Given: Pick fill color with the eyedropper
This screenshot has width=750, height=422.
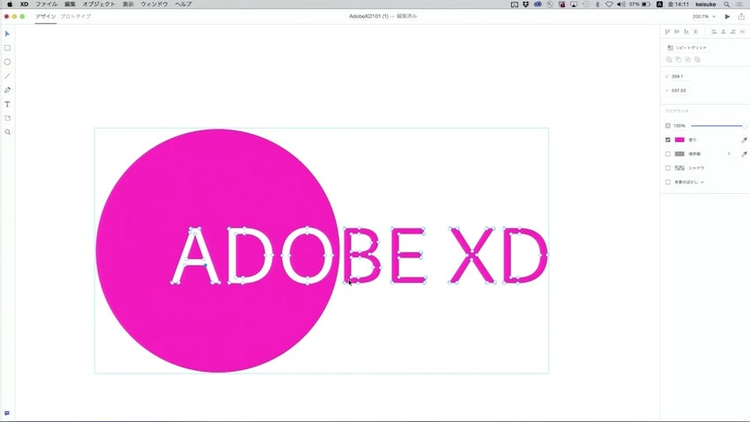Looking at the screenshot, I should point(744,140).
